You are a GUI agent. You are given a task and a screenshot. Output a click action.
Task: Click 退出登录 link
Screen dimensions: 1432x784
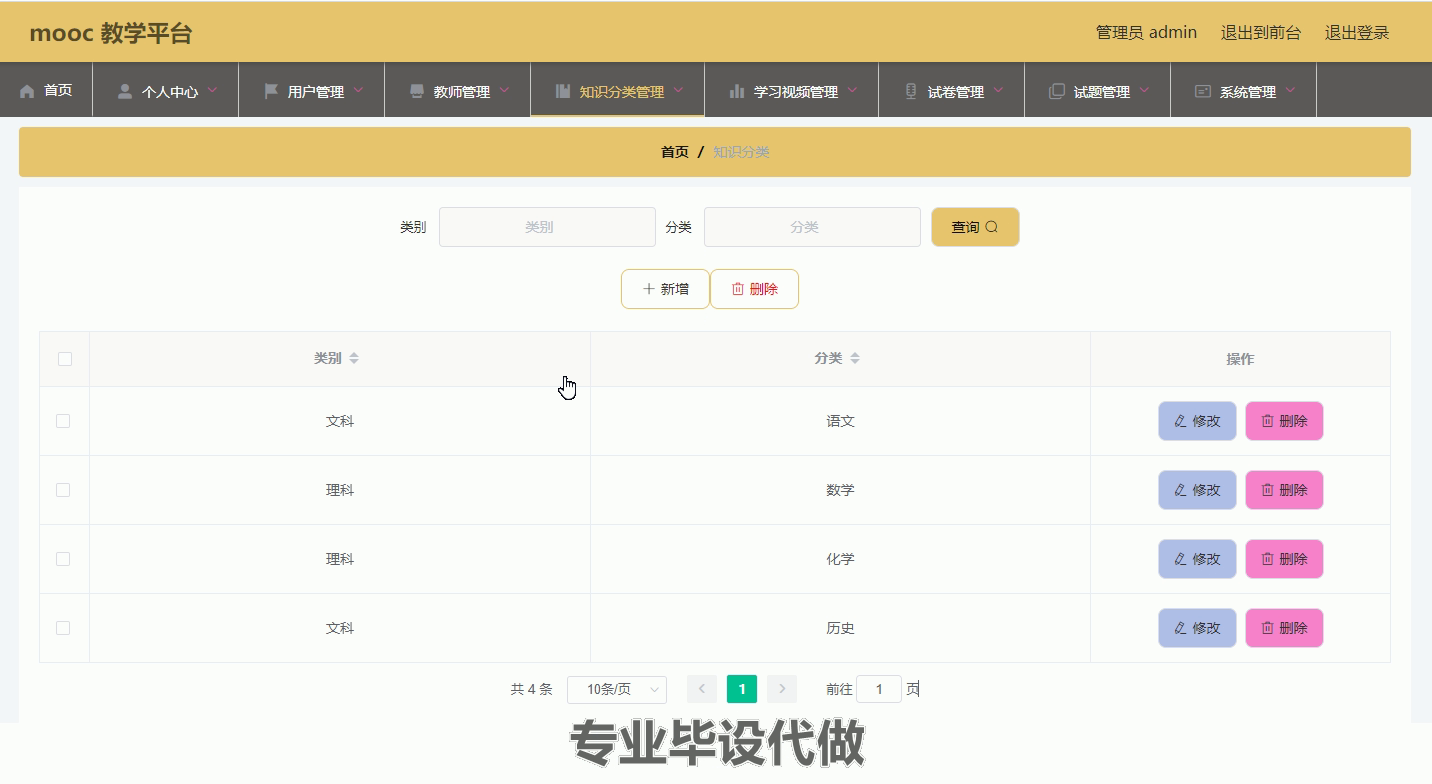(x=1357, y=32)
